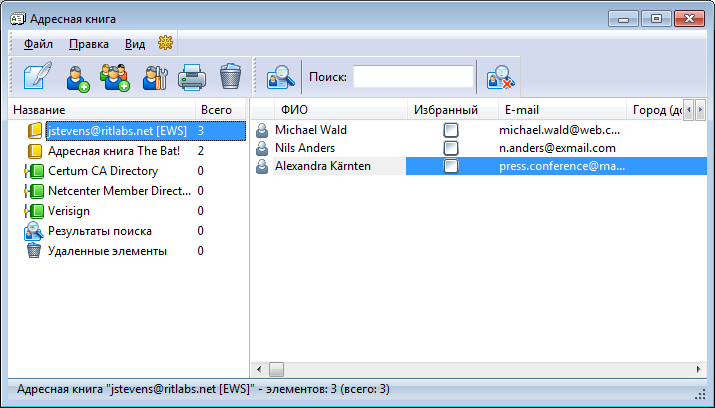Check favorite box for Alexandra Kärnten

(x=451, y=166)
